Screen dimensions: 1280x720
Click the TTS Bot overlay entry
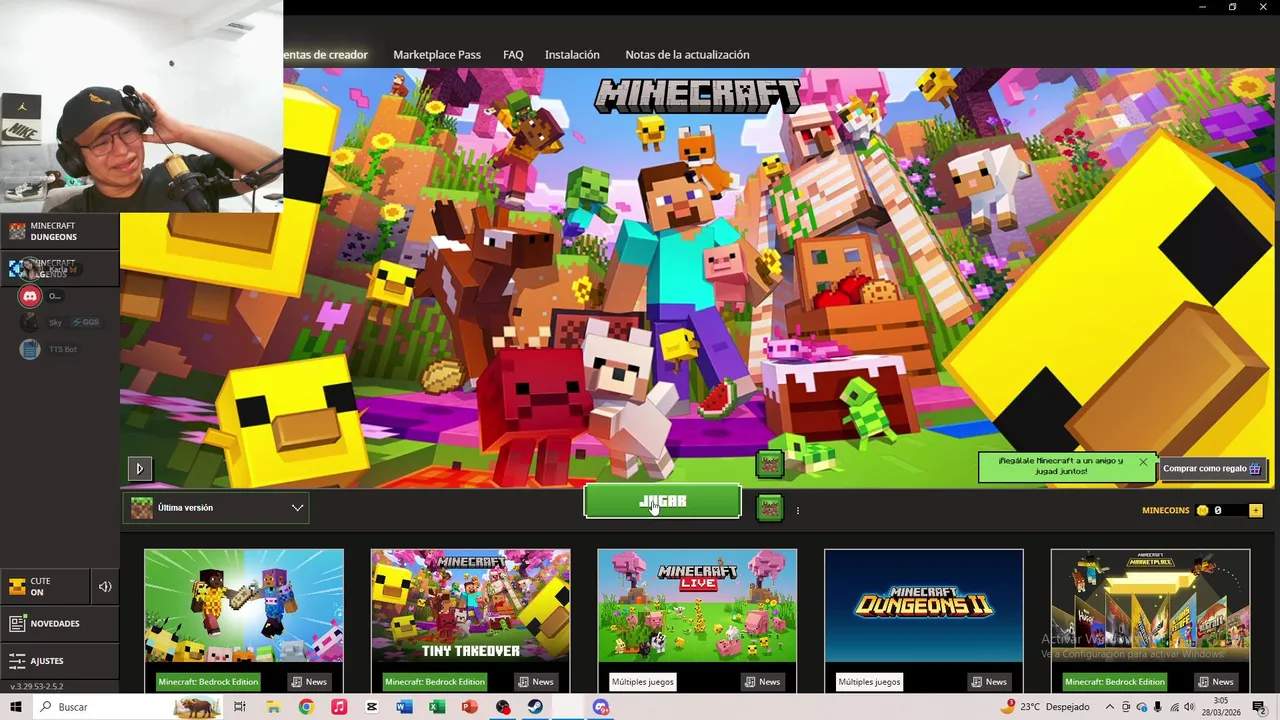[50, 349]
